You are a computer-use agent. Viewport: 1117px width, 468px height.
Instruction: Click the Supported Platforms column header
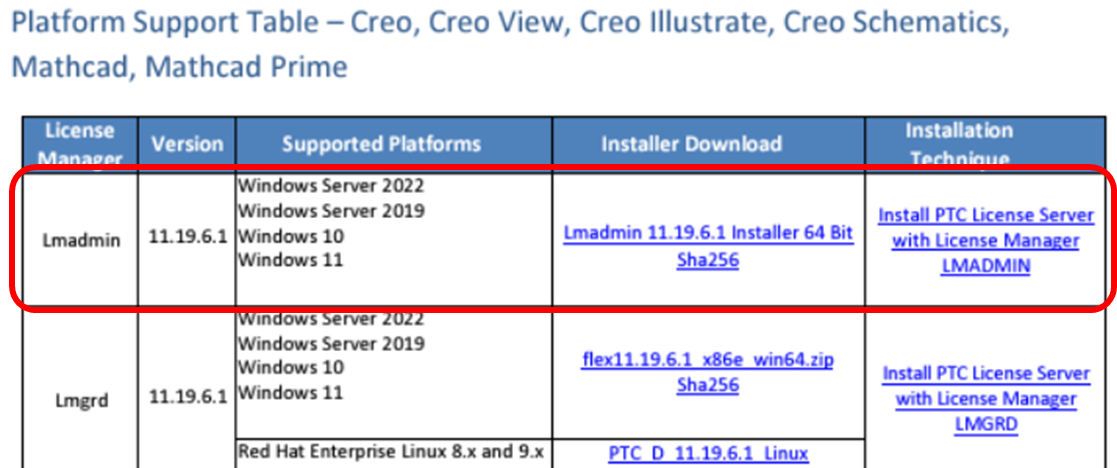(x=381, y=144)
